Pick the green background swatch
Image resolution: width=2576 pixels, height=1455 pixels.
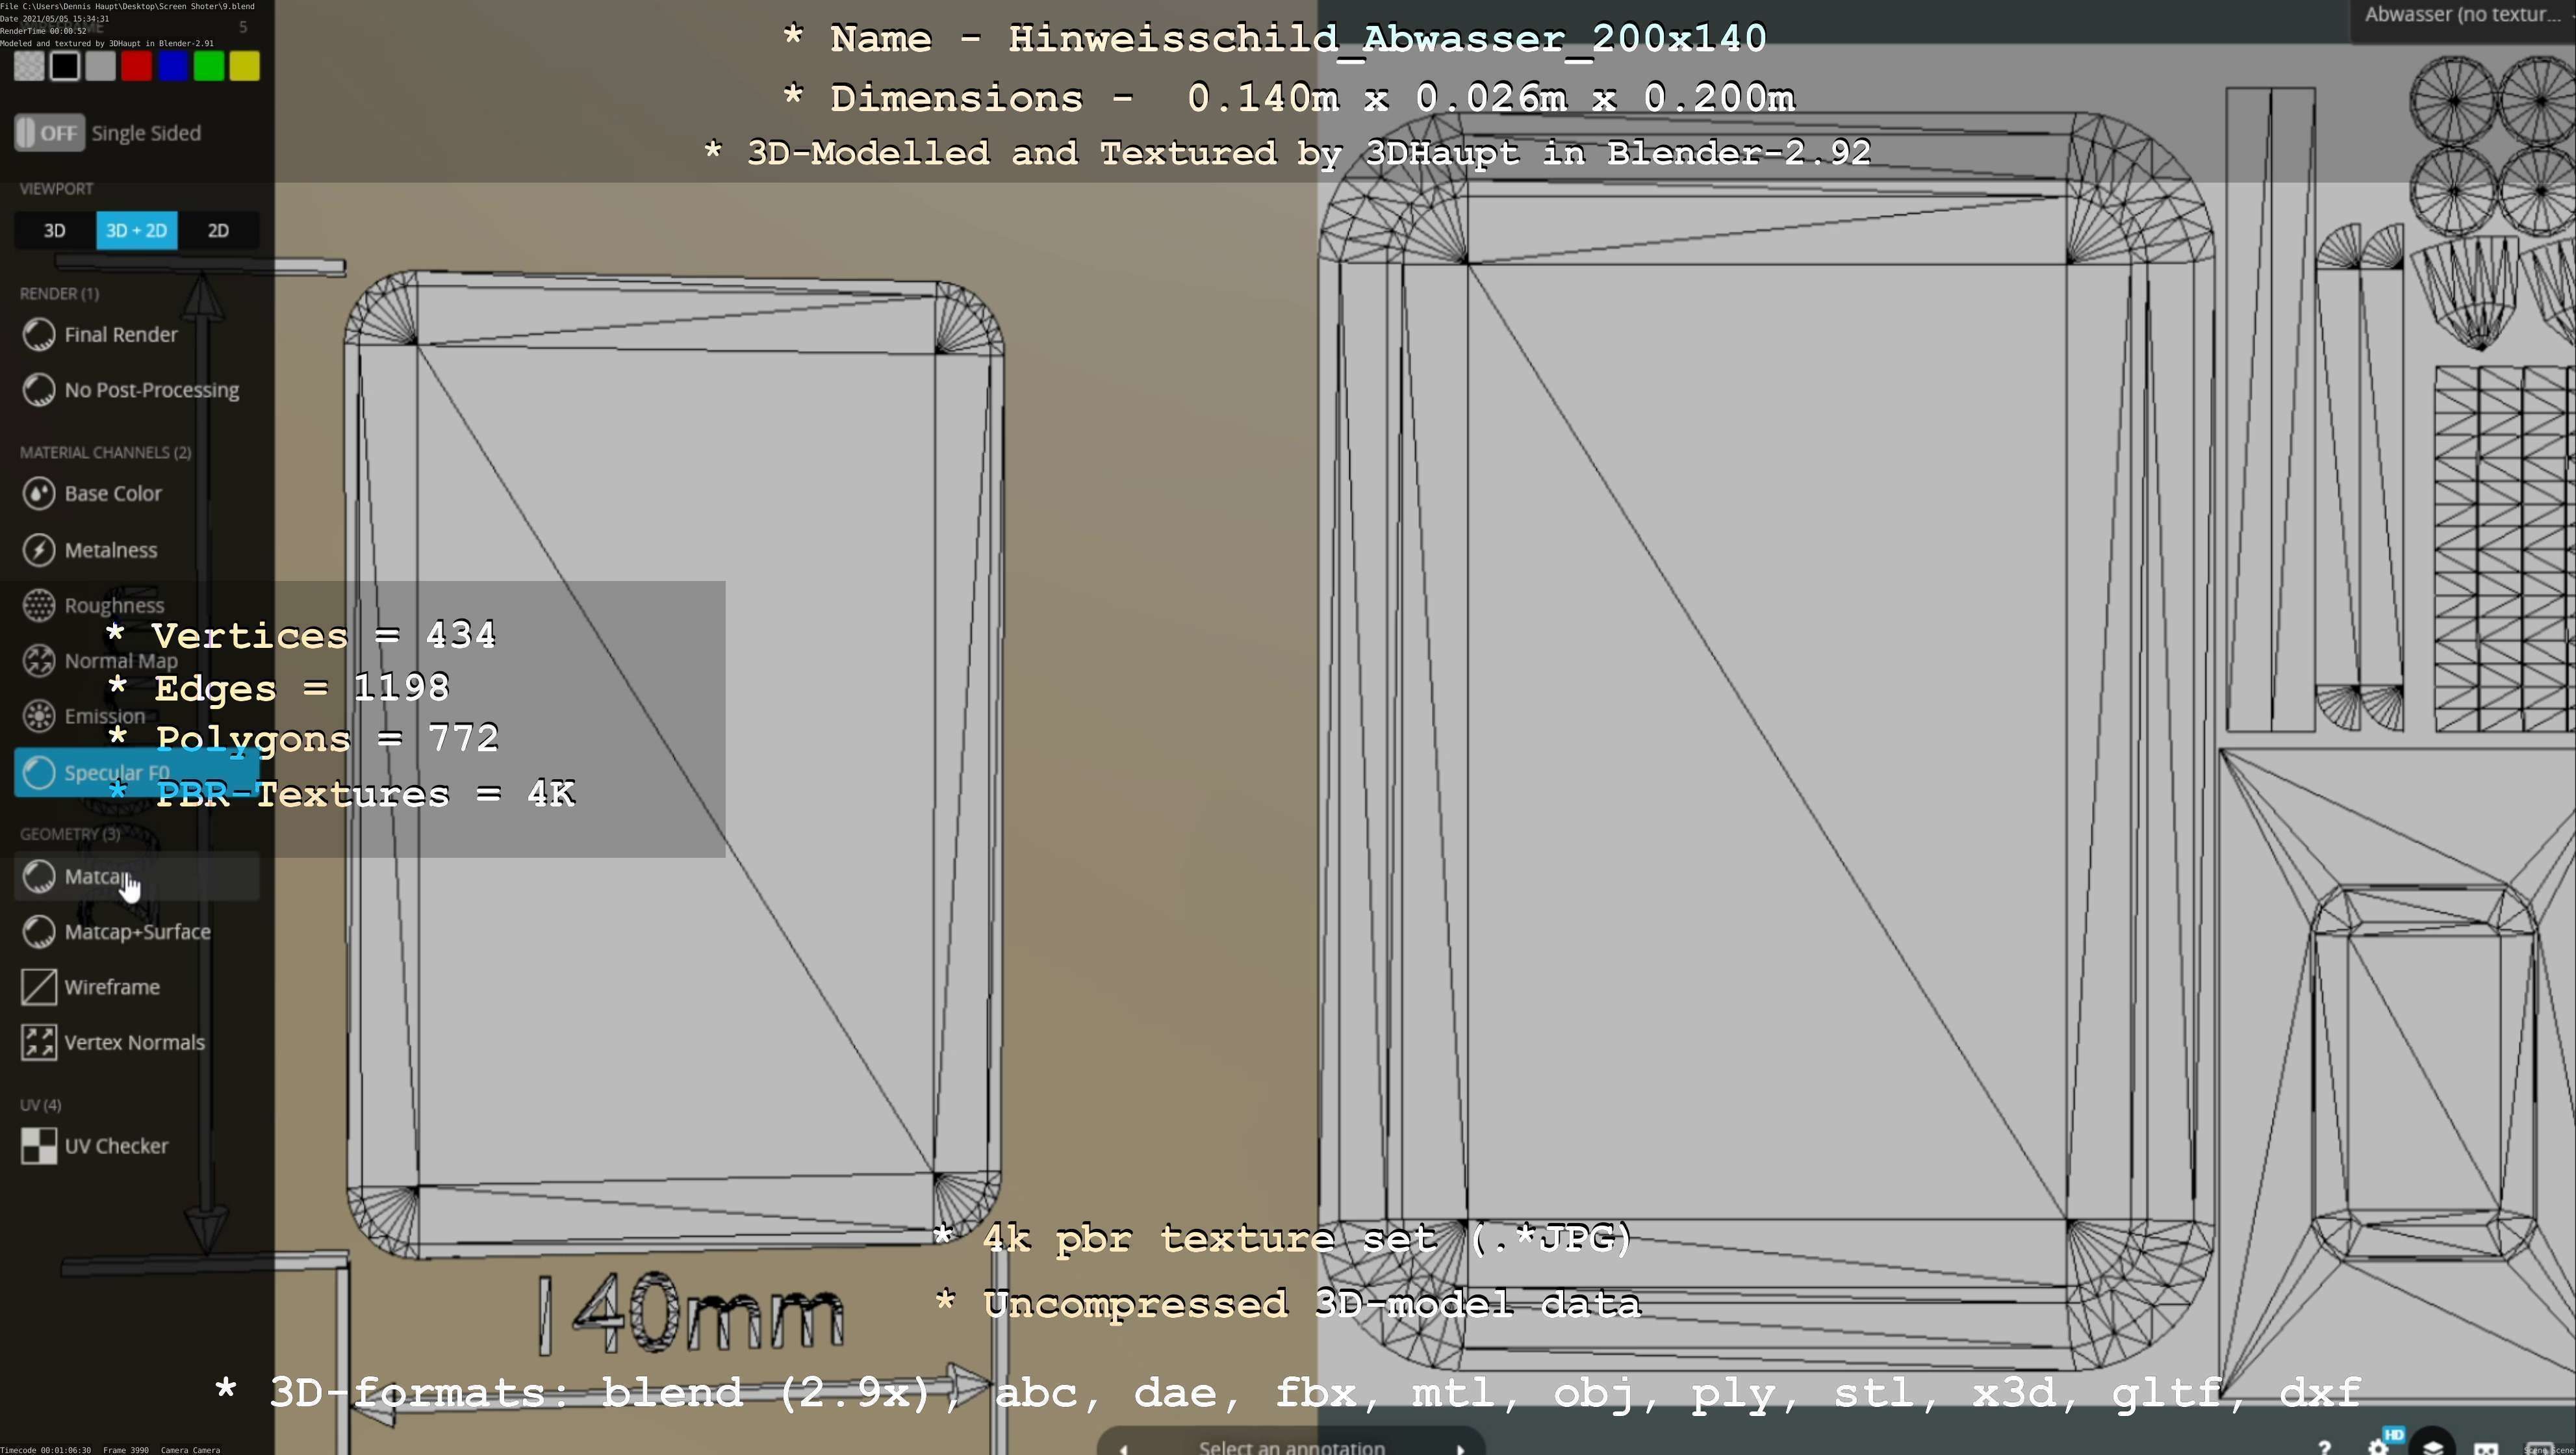pos(209,66)
